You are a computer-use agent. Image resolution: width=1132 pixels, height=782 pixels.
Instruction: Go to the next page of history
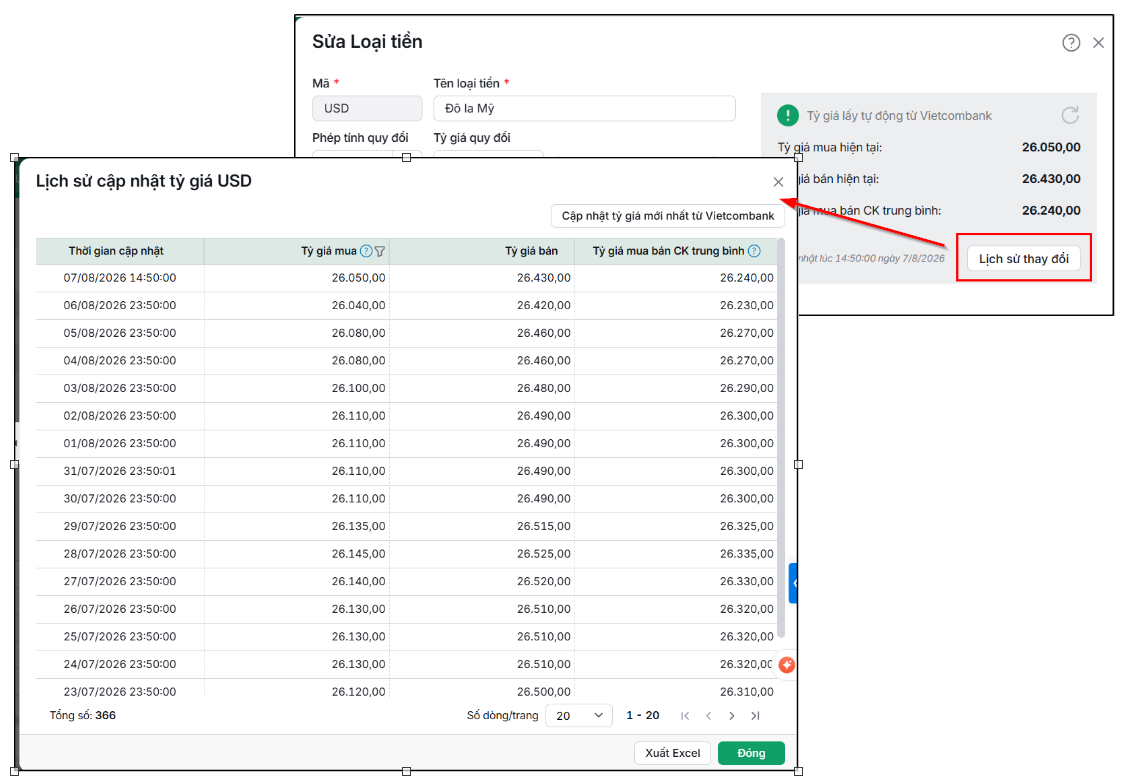(x=732, y=716)
